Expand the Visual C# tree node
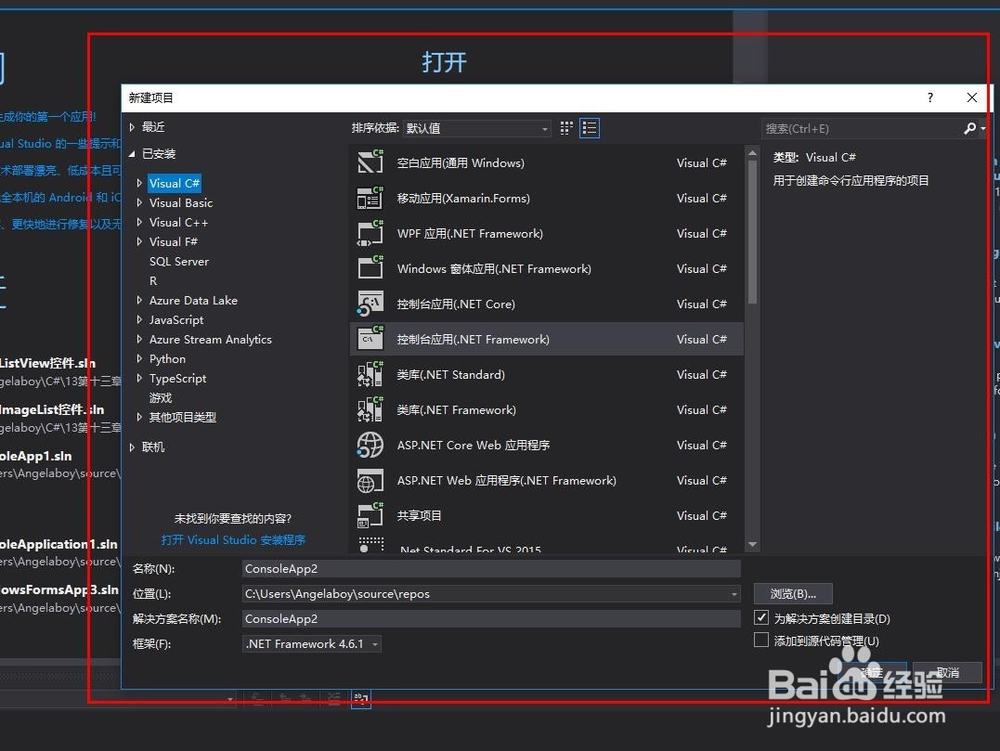 (x=140, y=183)
